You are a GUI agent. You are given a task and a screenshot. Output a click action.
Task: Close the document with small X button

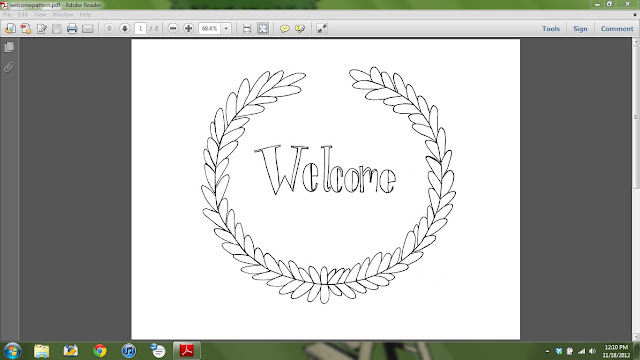pos(635,15)
